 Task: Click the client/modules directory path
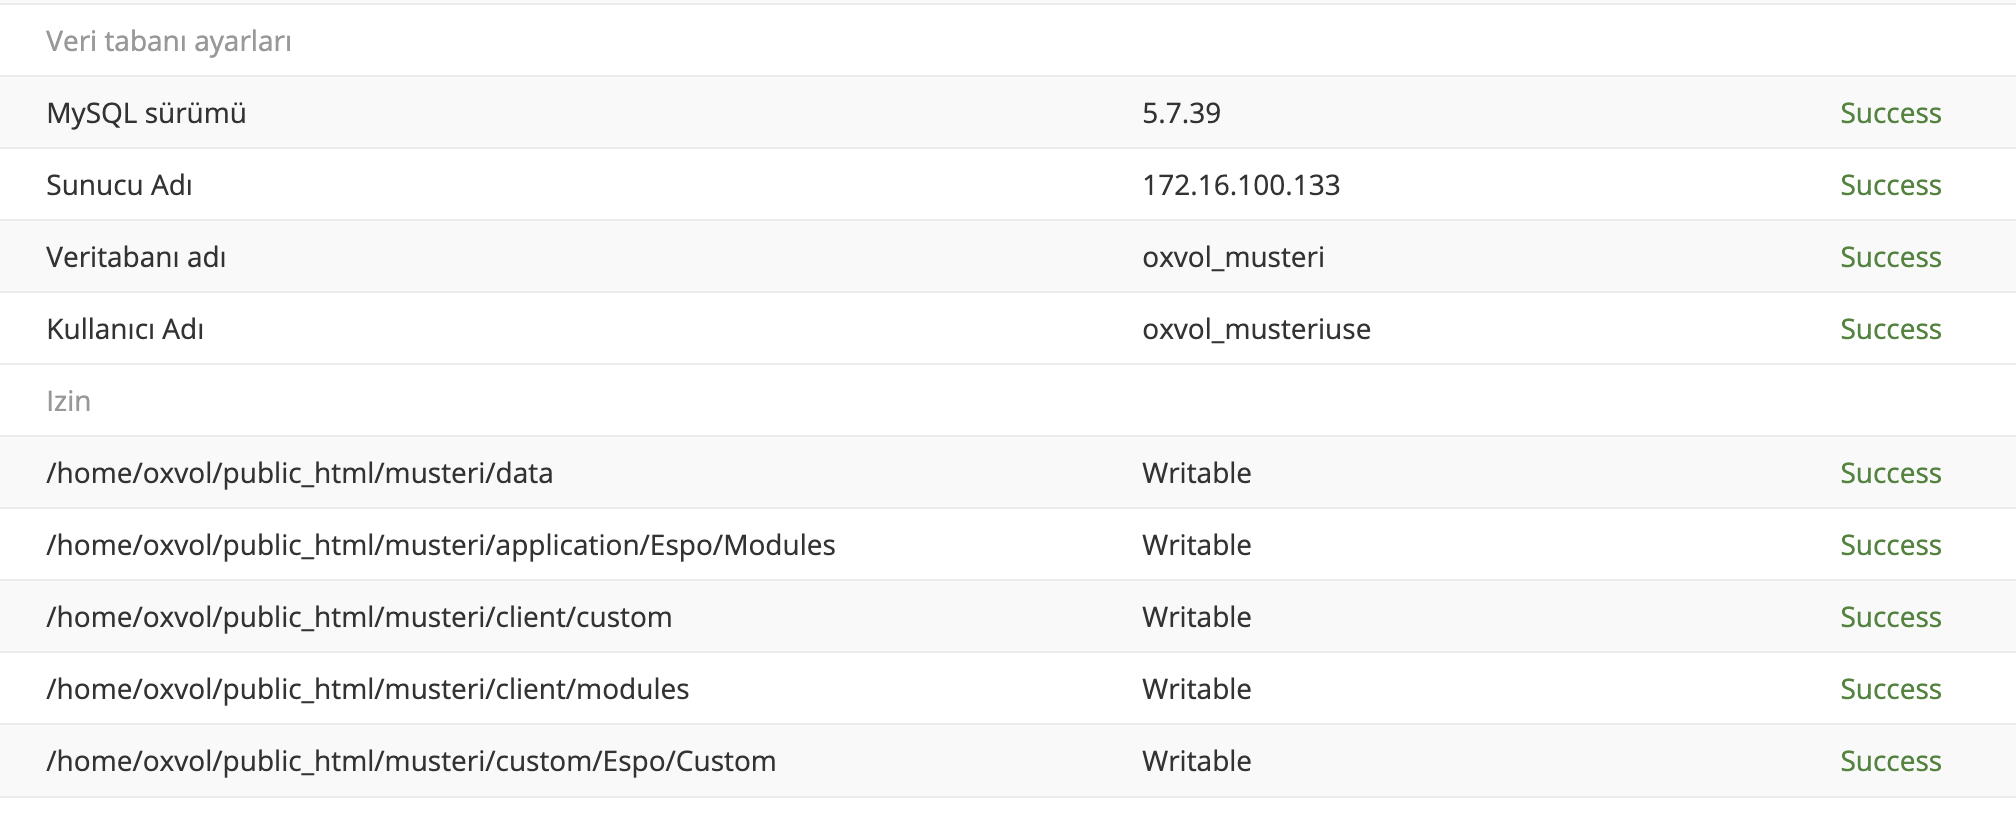(367, 689)
